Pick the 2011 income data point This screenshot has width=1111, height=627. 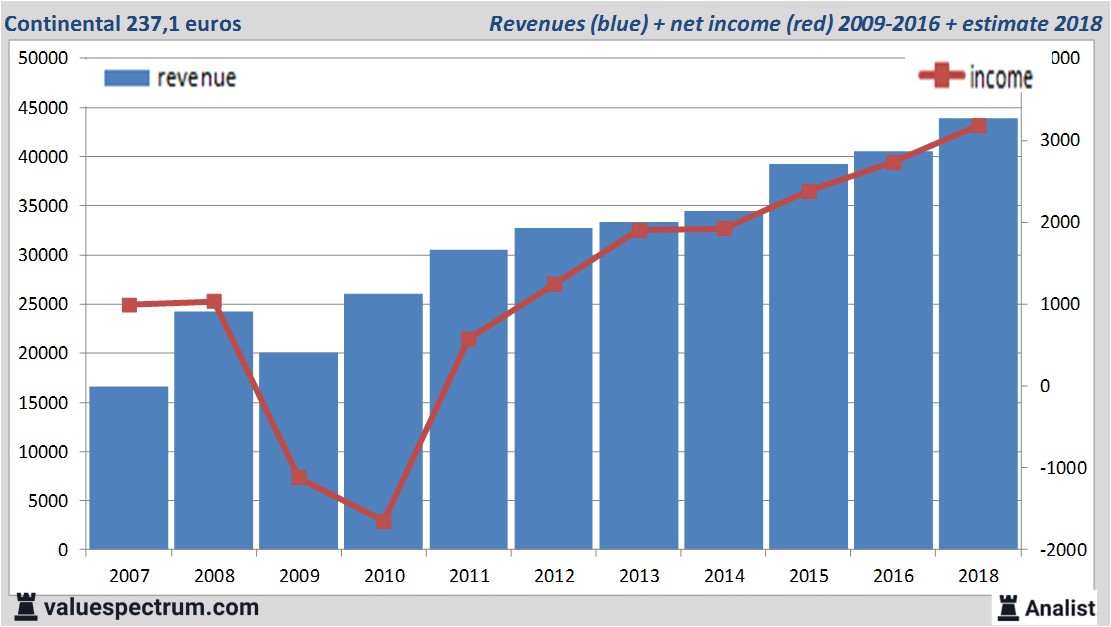(x=468, y=339)
